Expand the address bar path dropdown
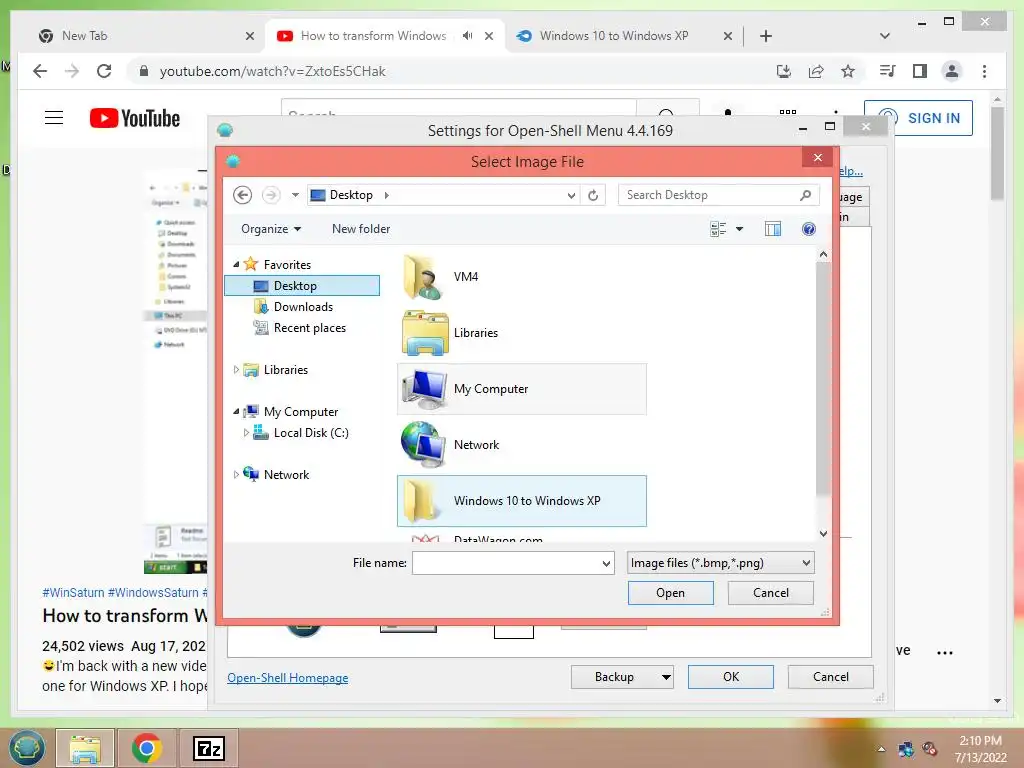The width and height of the screenshot is (1024, 768). (x=571, y=195)
